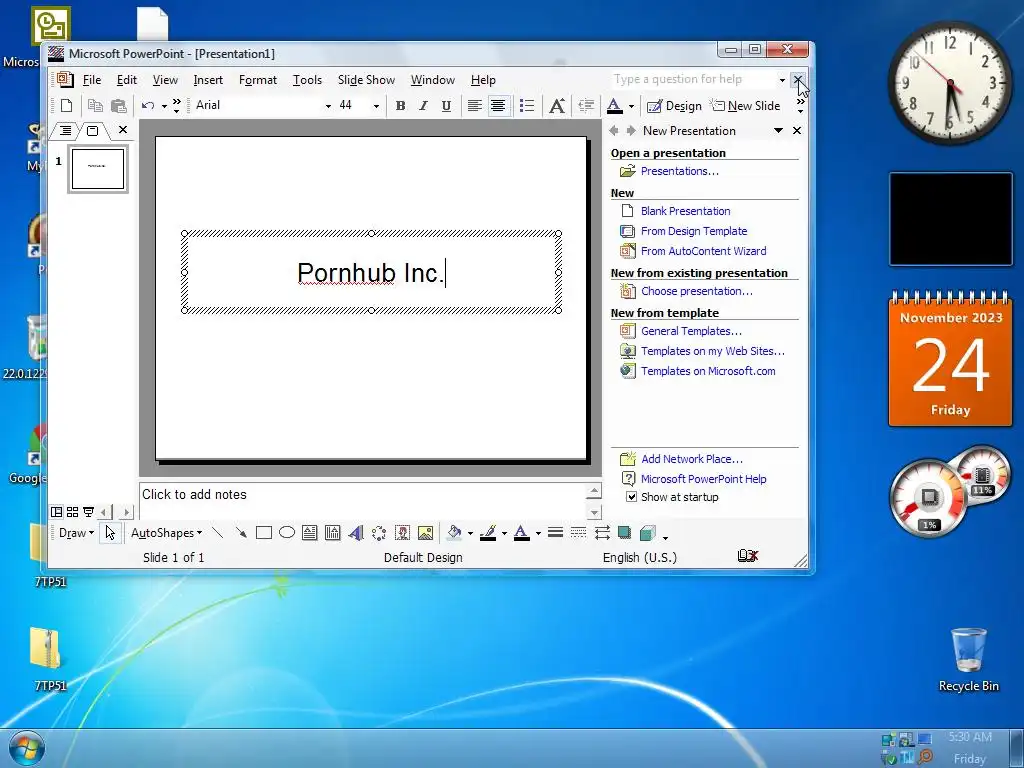Open the Format menu

258,80
